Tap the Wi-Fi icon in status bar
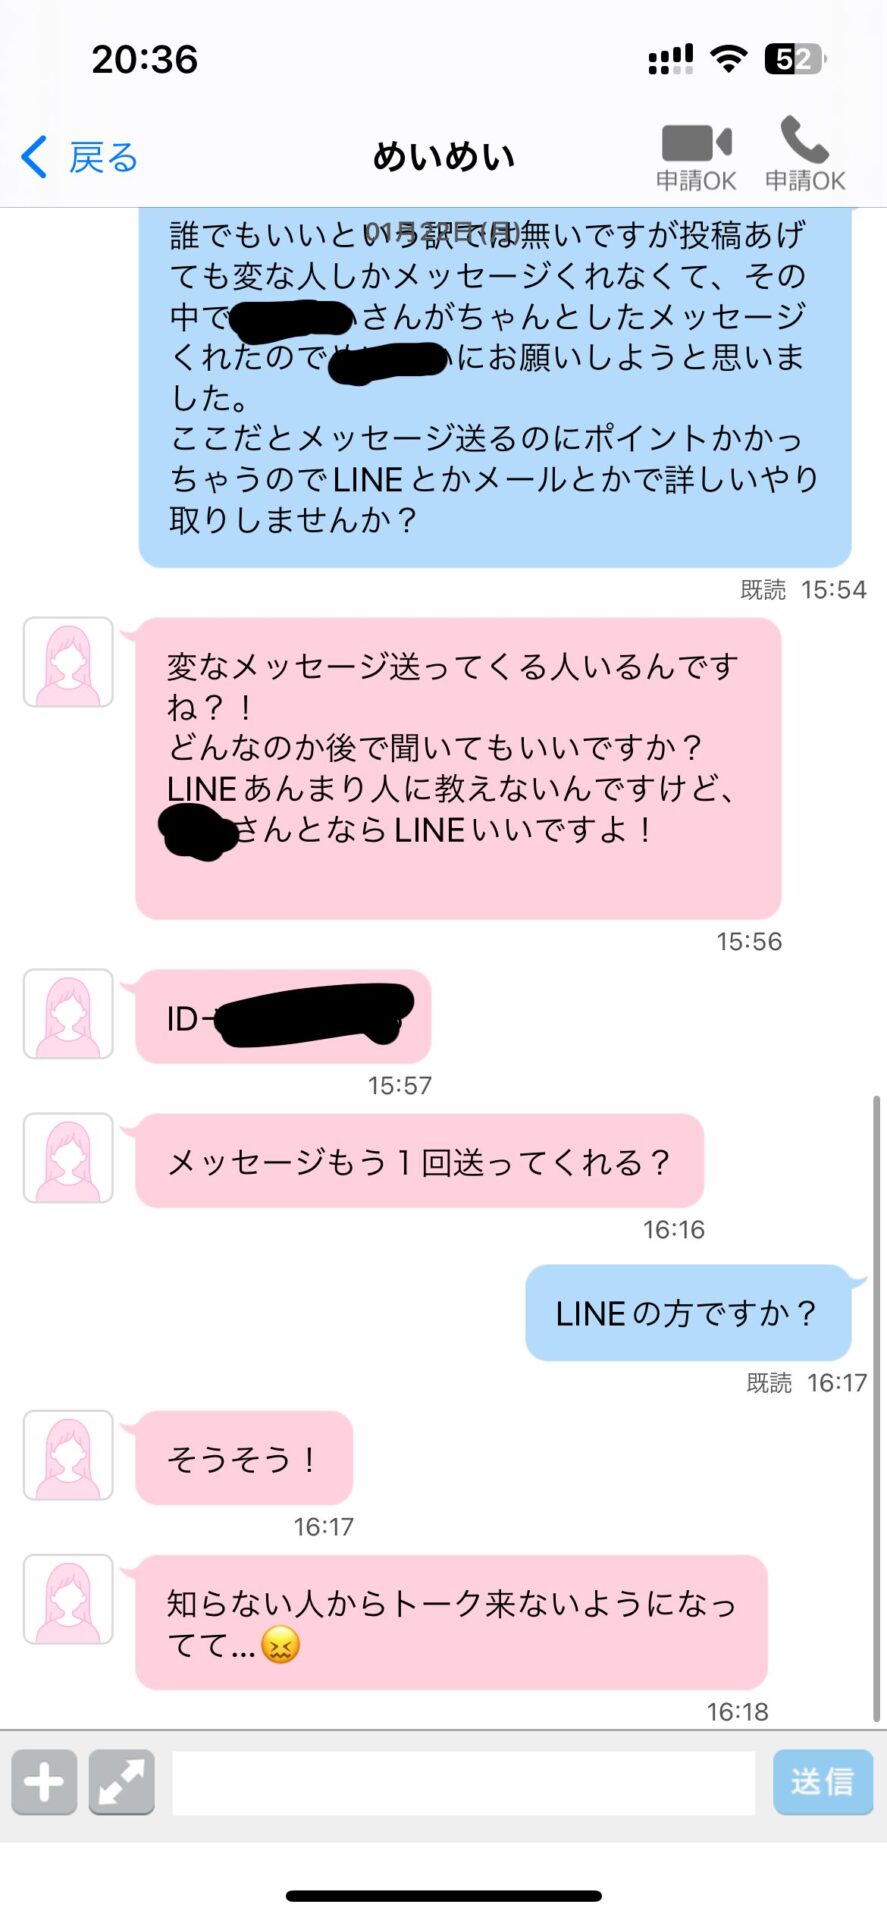The height and width of the screenshot is (1920, 887). click(x=729, y=60)
